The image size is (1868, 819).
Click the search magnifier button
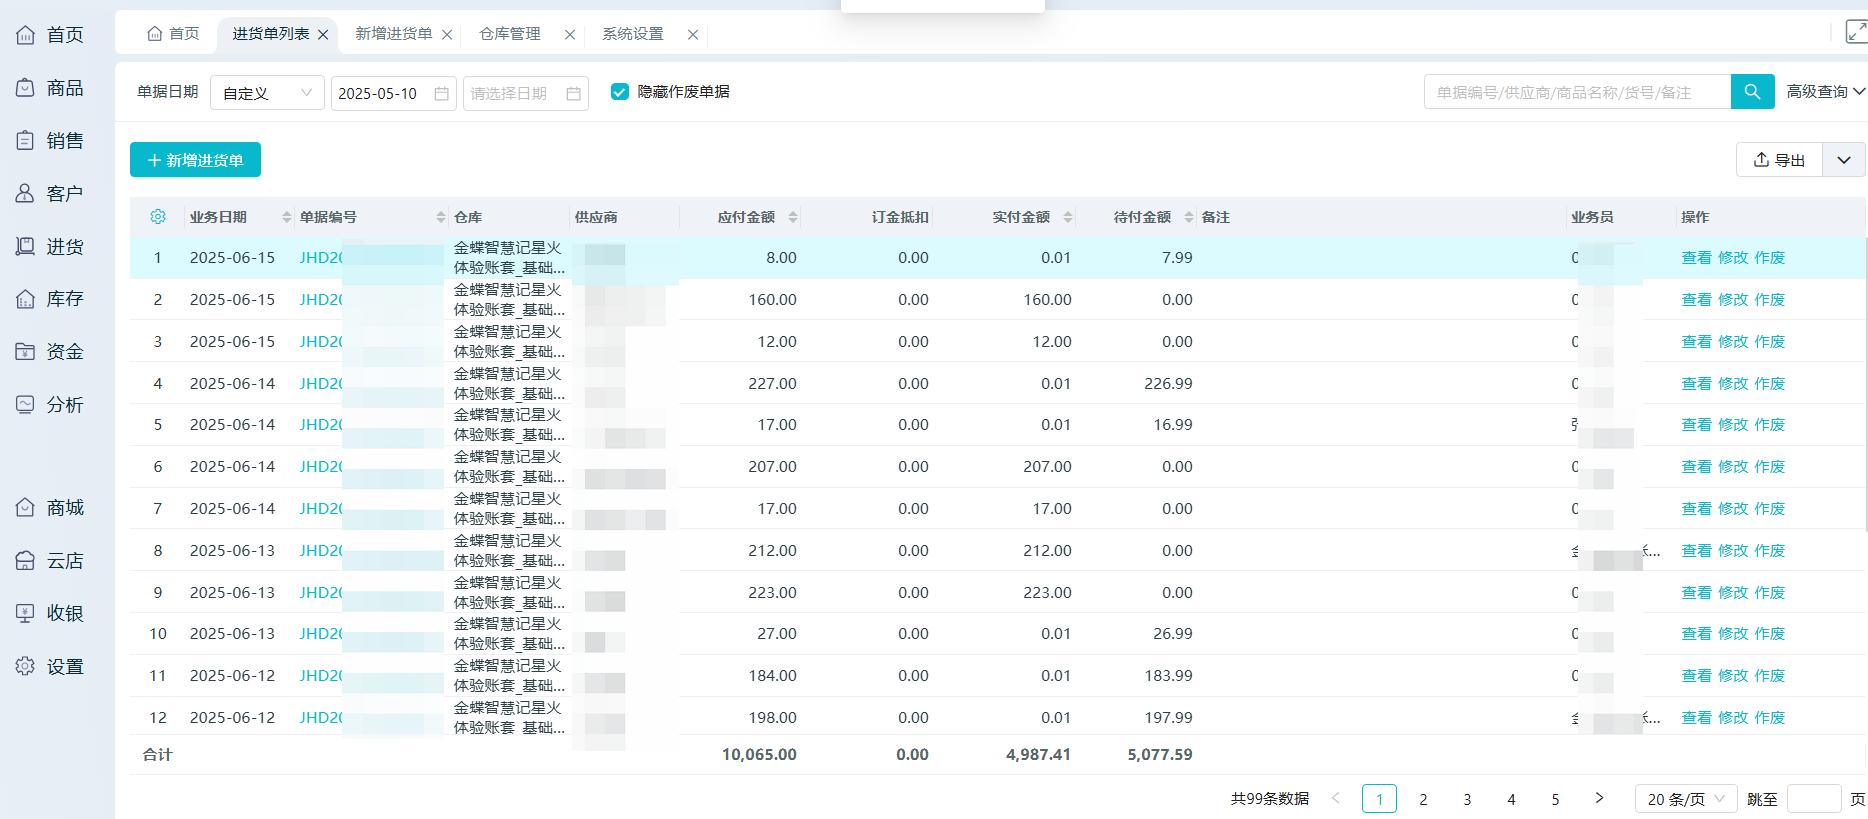coord(1752,92)
